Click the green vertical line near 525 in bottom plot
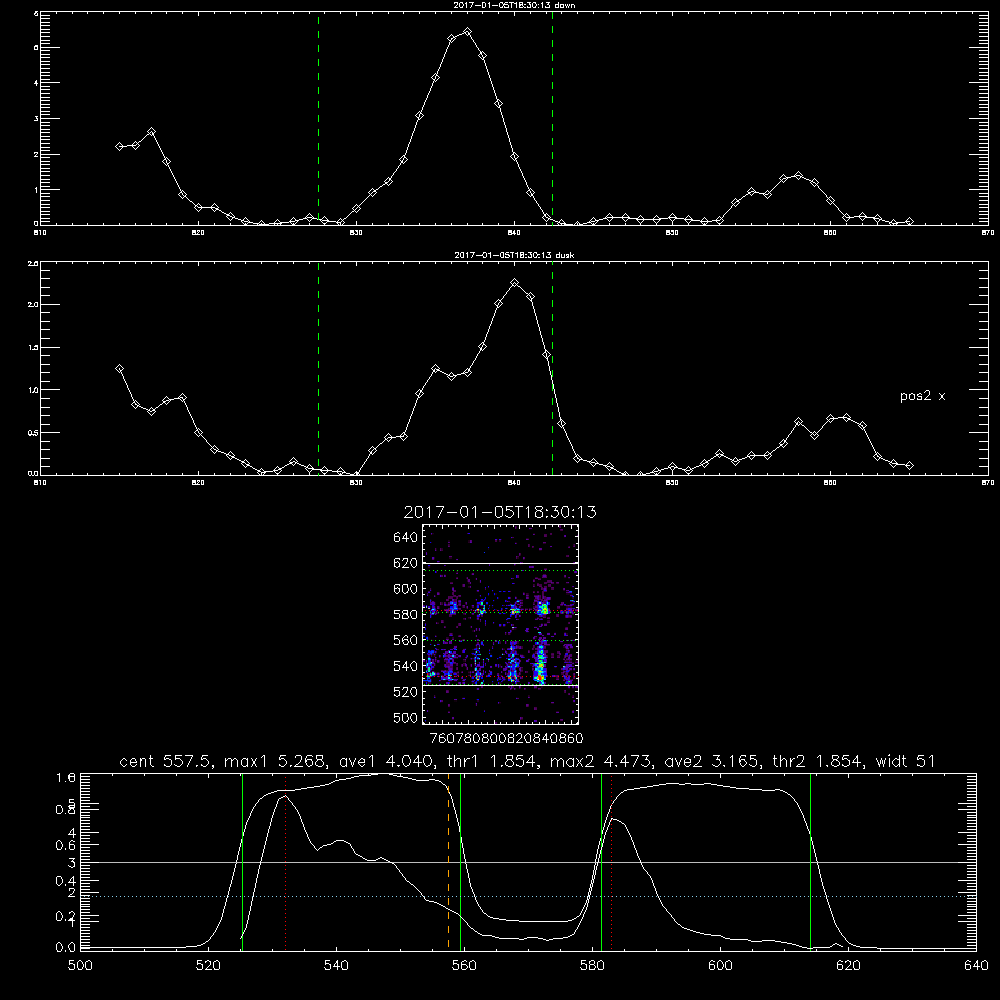The width and height of the screenshot is (1000, 1000). (242, 861)
